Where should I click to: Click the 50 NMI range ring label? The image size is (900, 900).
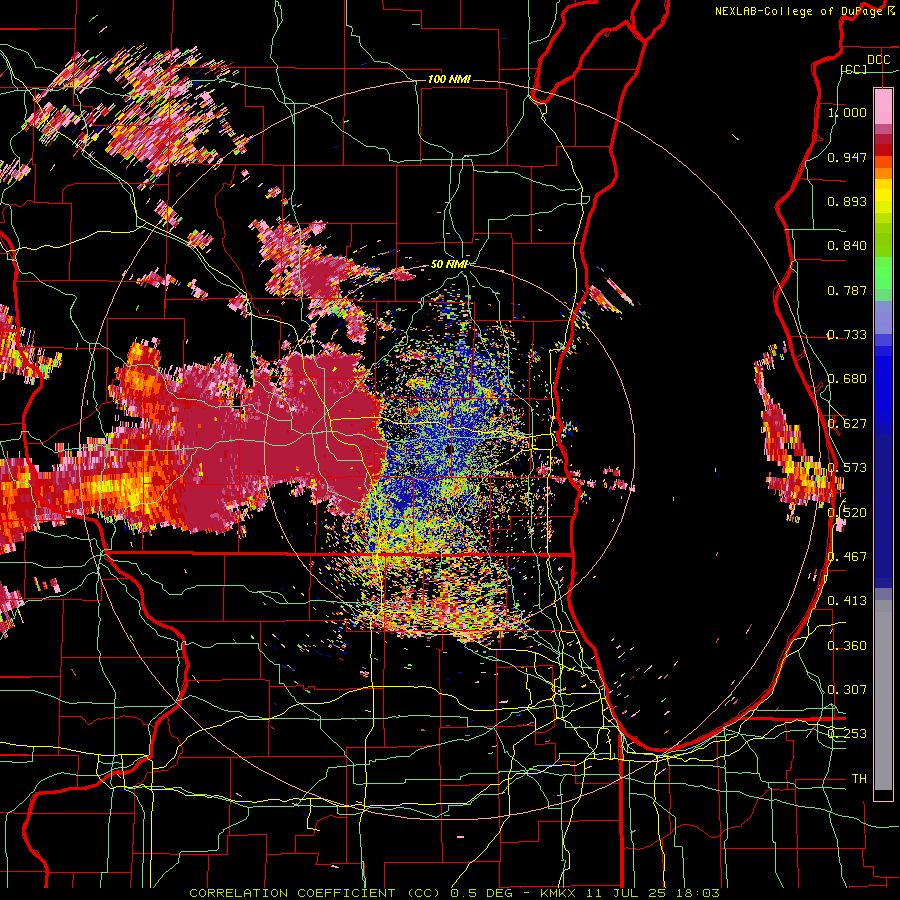449,265
